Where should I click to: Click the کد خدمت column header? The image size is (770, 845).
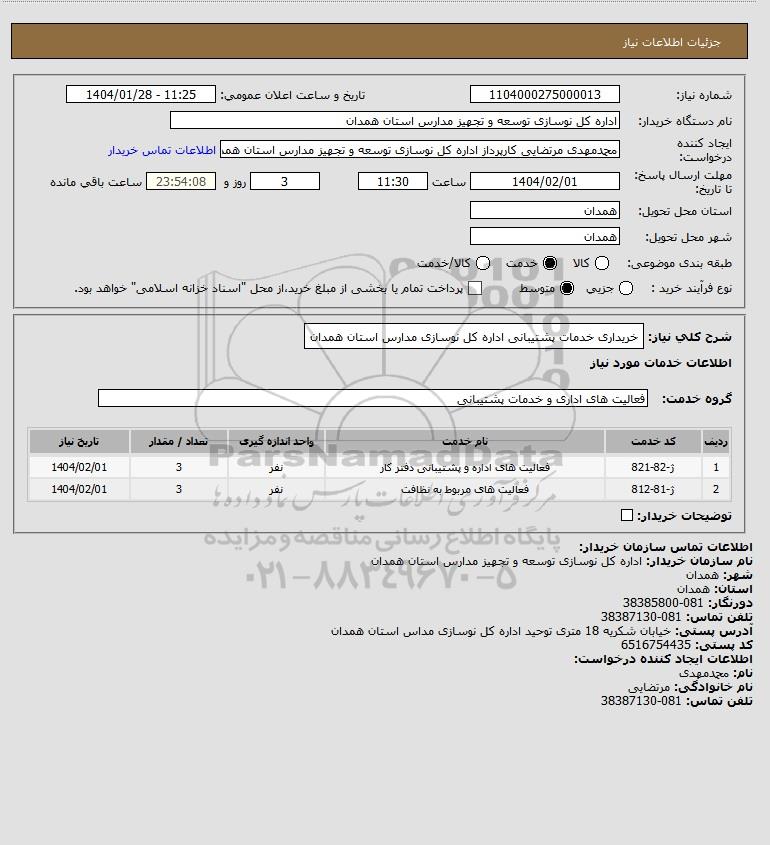(x=653, y=441)
